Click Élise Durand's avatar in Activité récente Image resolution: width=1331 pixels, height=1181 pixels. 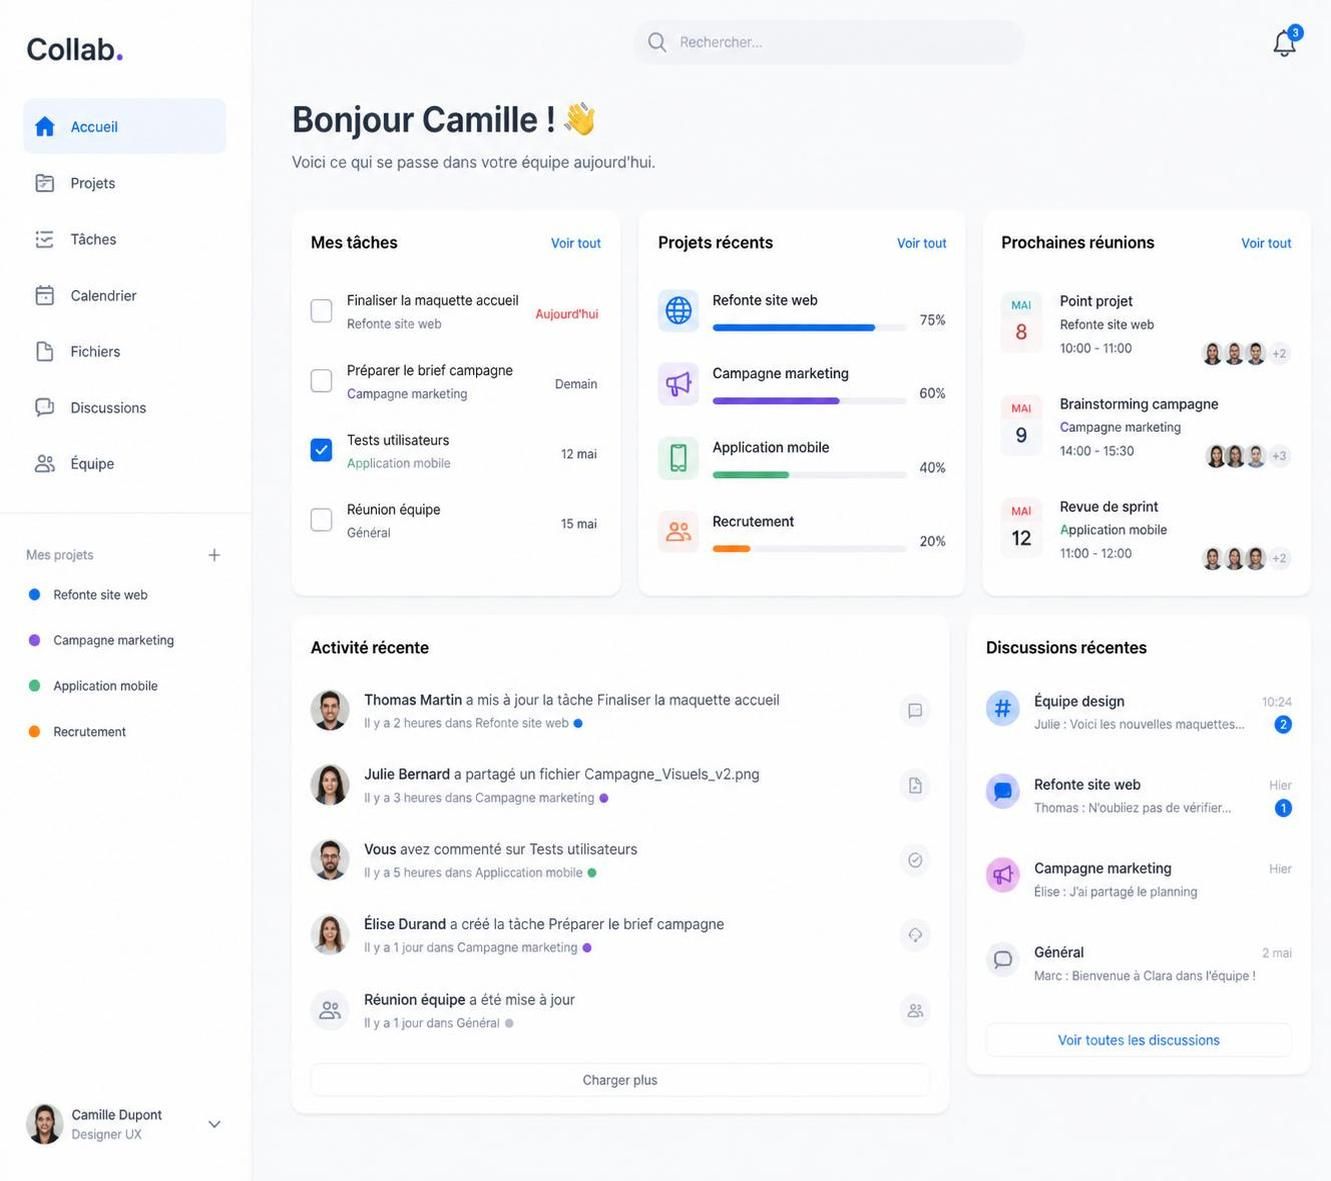pos(329,935)
